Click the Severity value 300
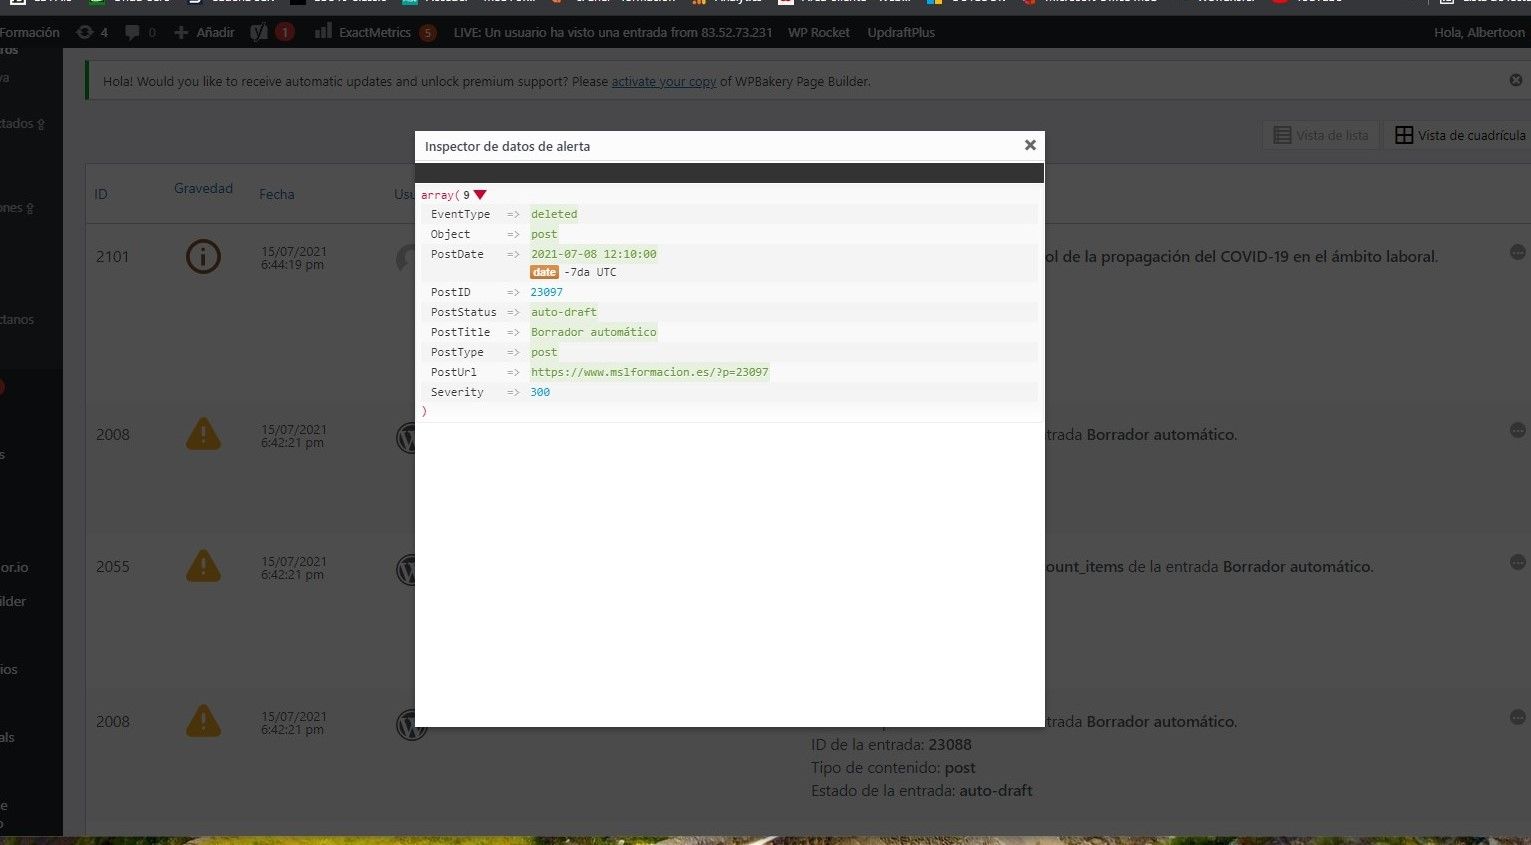Viewport: 1531px width, 845px height. point(540,392)
